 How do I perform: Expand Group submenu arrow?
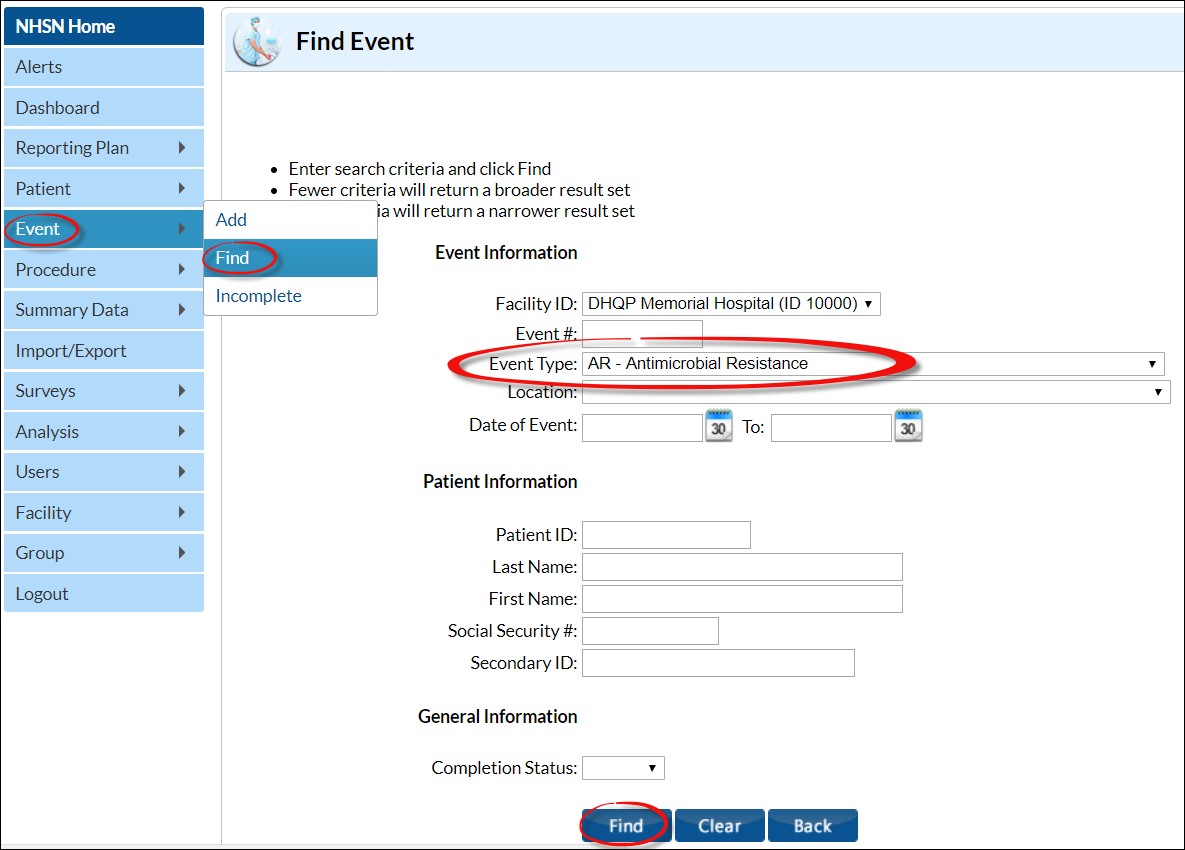[181, 552]
